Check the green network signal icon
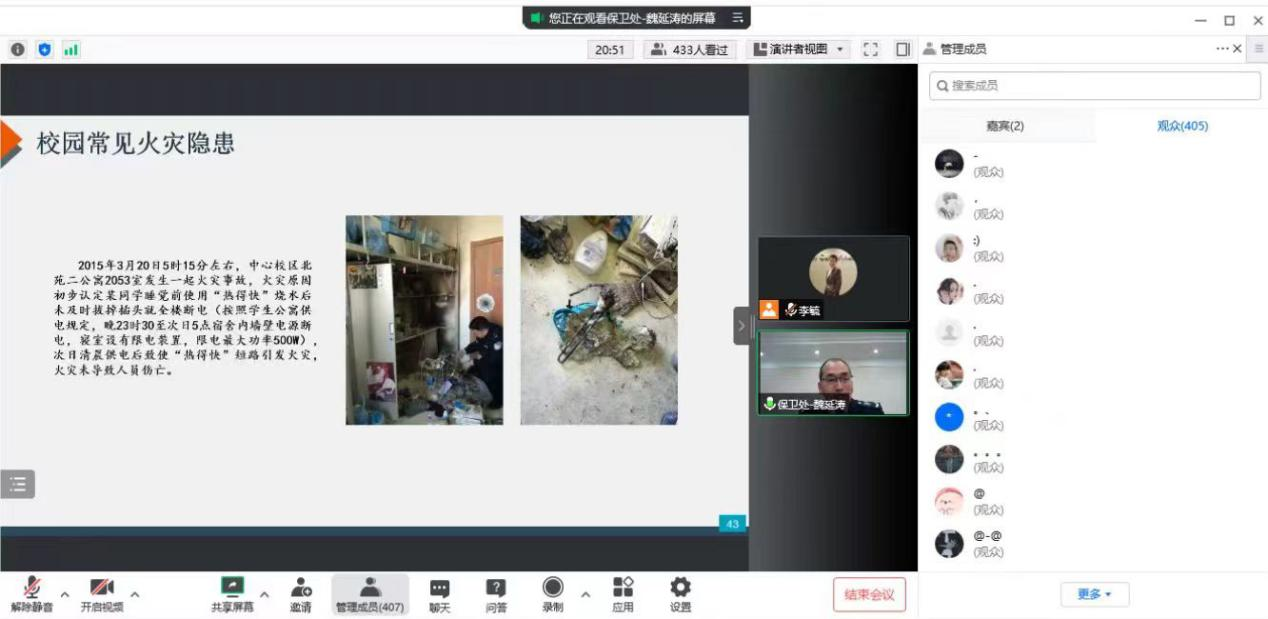1268x619 pixels. click(x=71, y=50)
